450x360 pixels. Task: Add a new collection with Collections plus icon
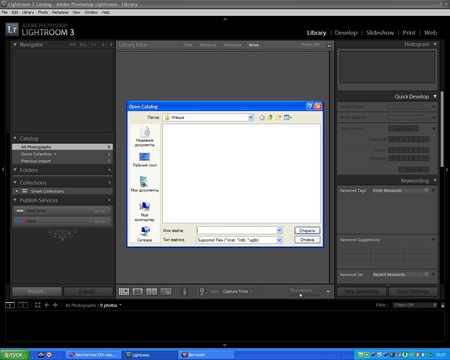[109, 183]
